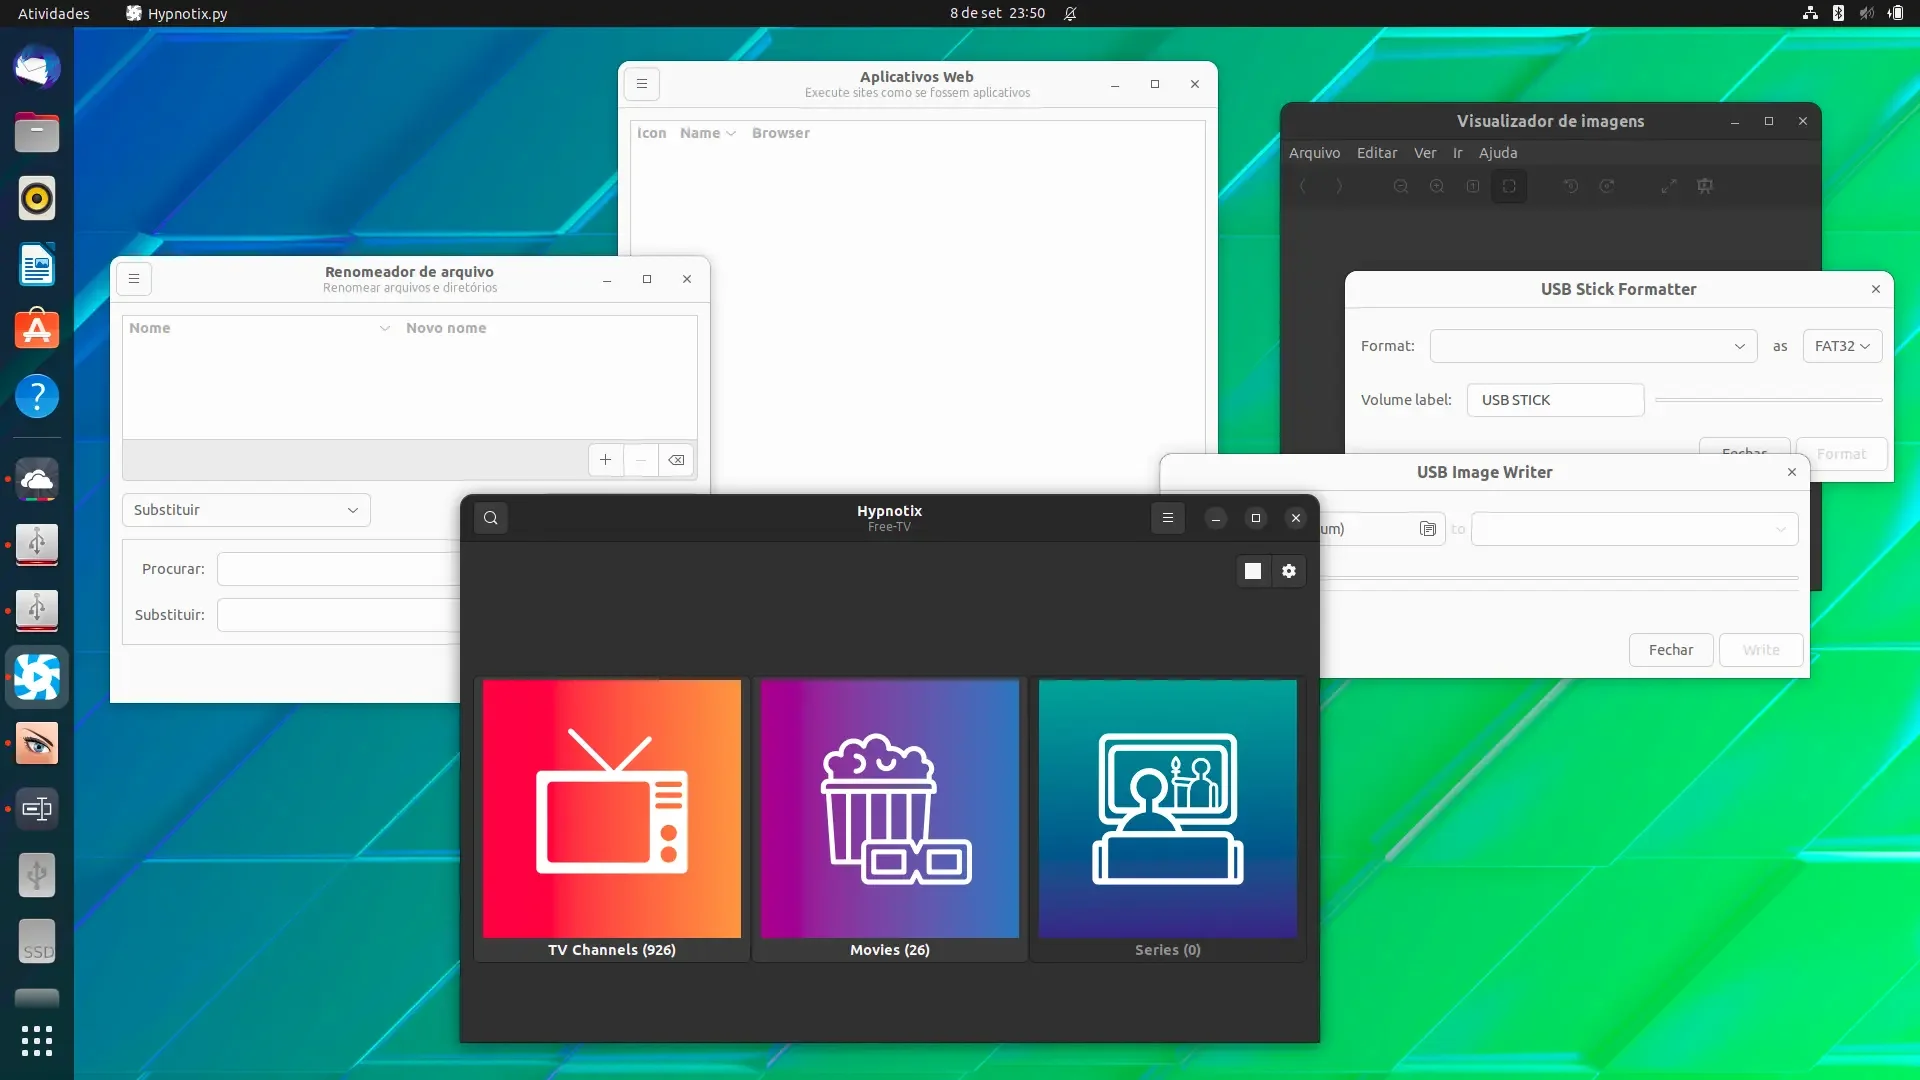Clear file list in Renomeador
The height and width of the screenshot is (1080, 1920).
(676, 460)
